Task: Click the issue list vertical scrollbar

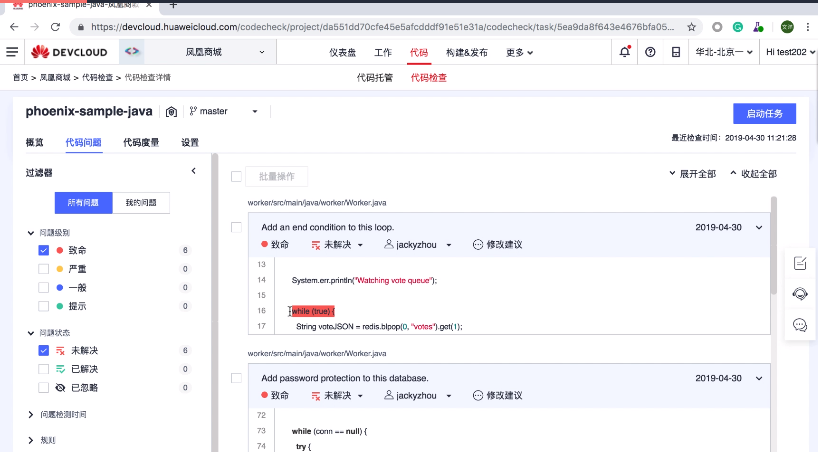Action: 774,245
